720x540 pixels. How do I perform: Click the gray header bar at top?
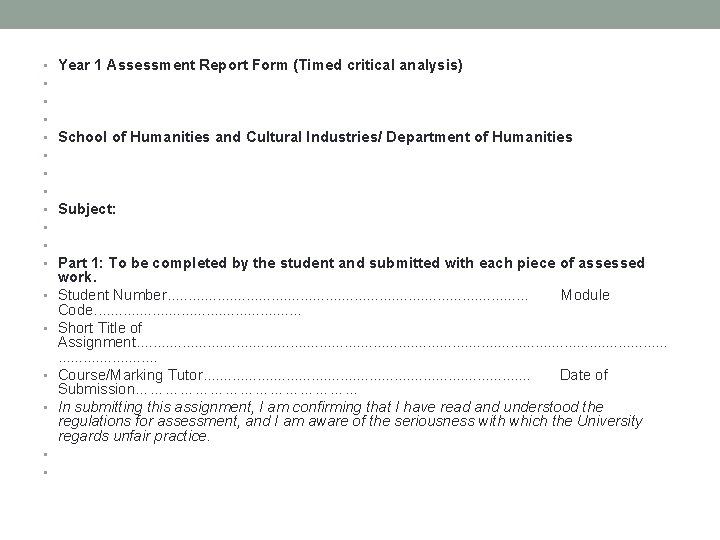click(x=360, y=14)
